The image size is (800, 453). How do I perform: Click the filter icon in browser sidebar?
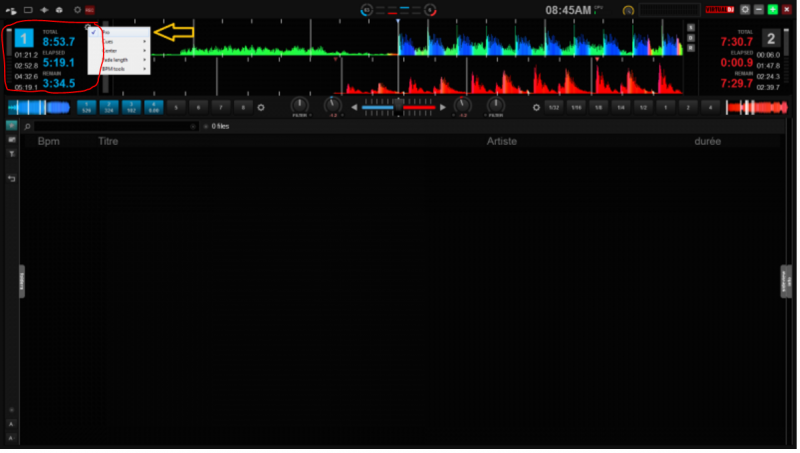click(x=11, y=154)
